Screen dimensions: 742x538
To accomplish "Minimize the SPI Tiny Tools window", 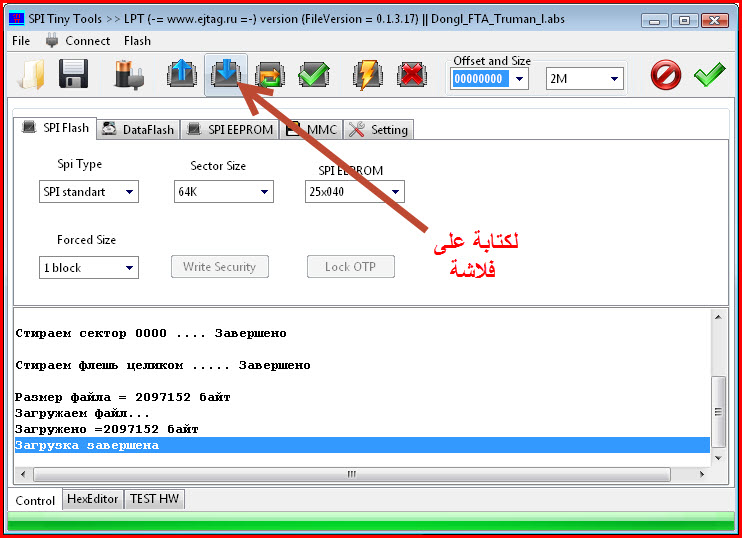I will point(654,20).
